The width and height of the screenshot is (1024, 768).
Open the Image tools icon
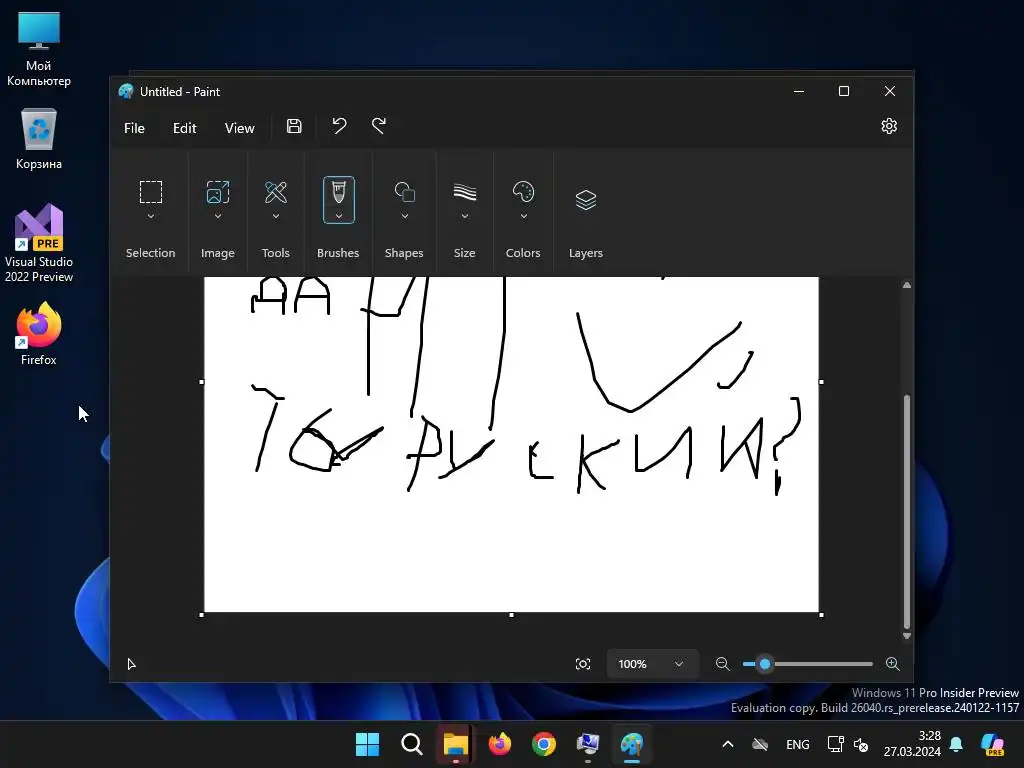pos(217,192)
